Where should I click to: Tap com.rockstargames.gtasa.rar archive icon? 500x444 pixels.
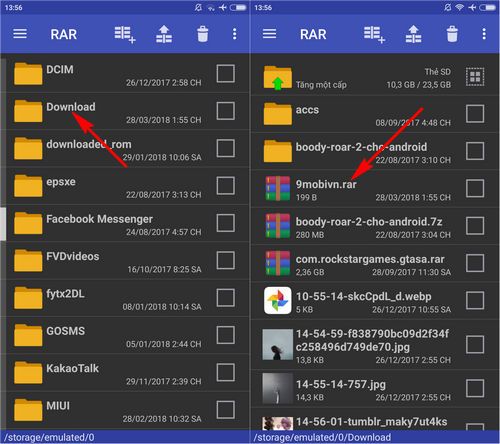click(x=277, y=263)
